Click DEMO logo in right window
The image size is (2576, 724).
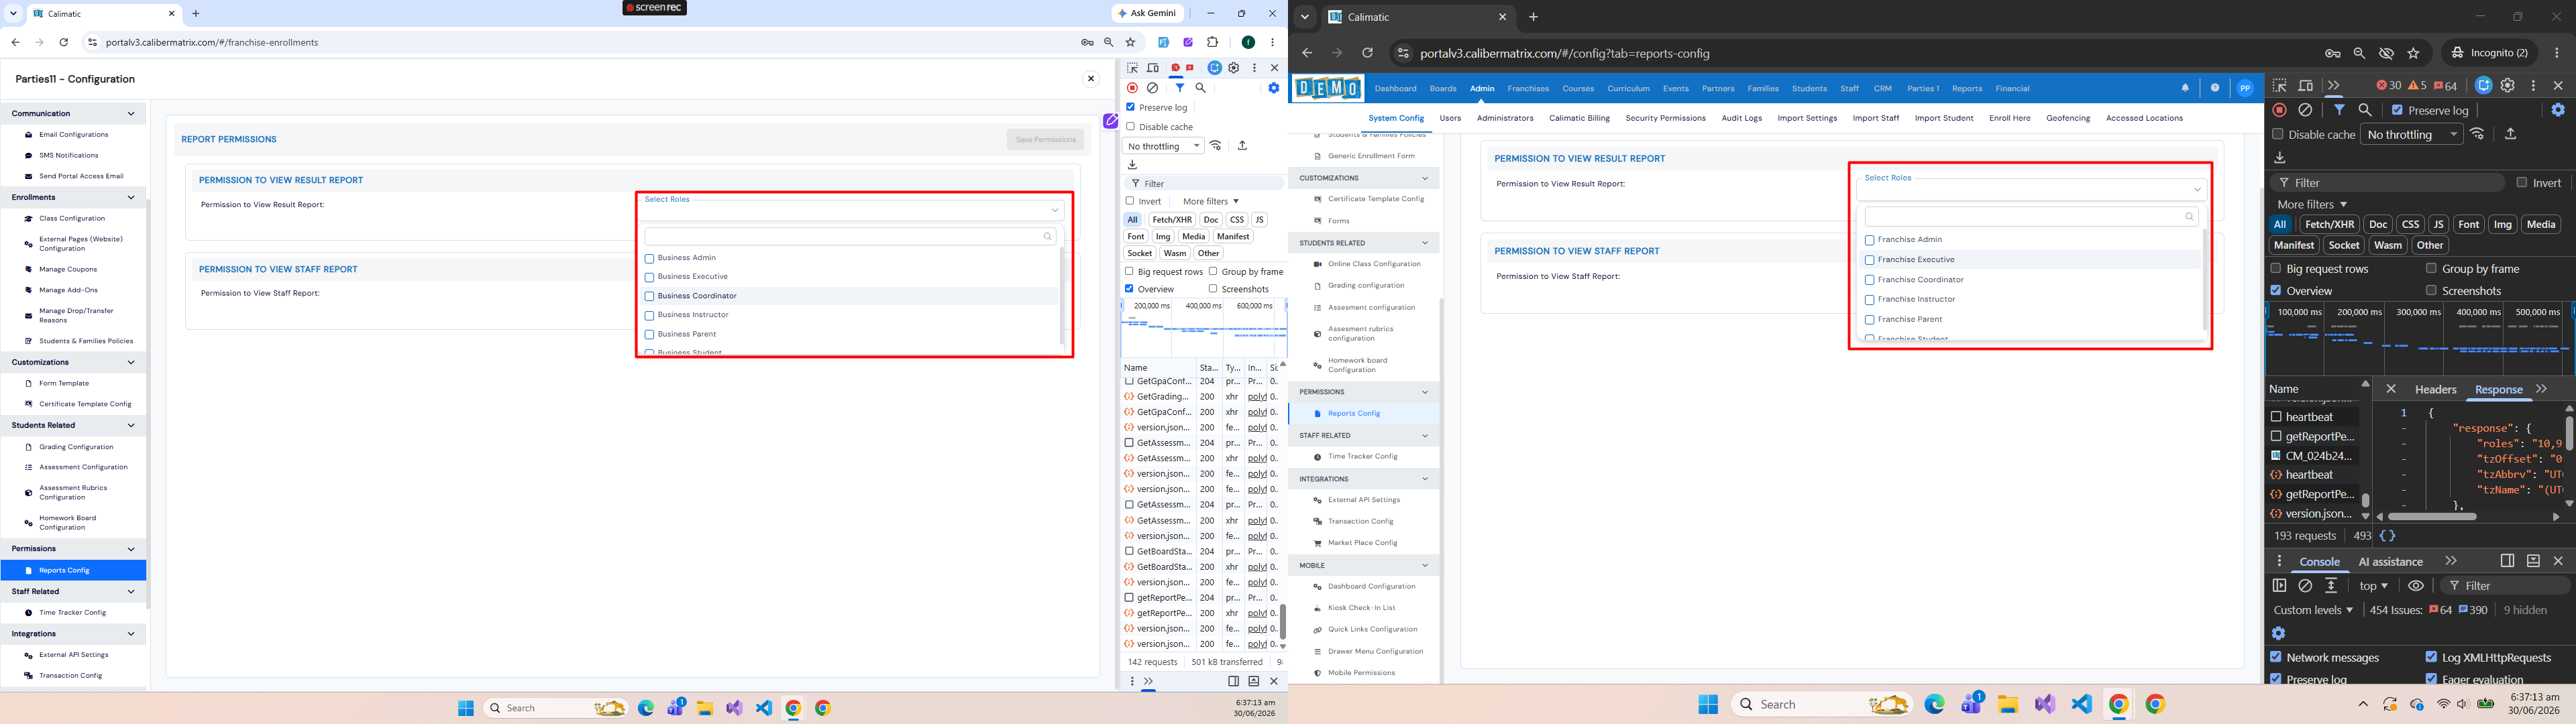(1328, 88)
